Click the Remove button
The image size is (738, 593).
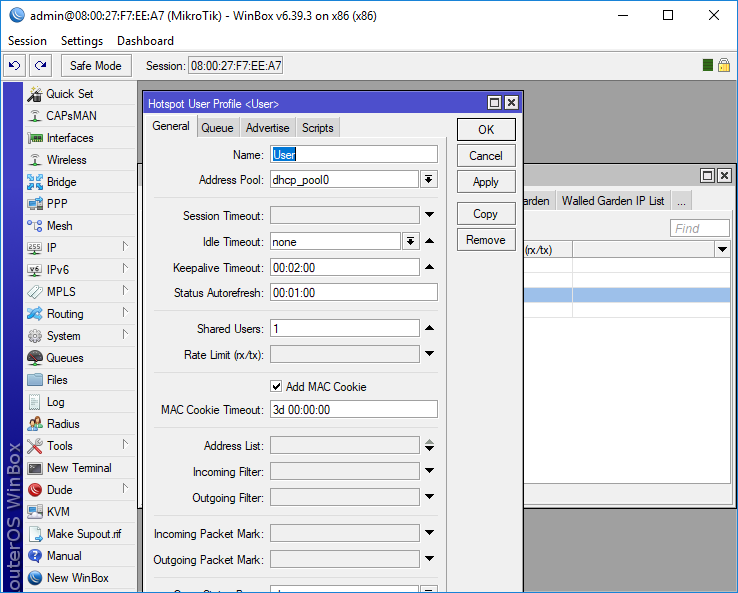tap(486, 240)
